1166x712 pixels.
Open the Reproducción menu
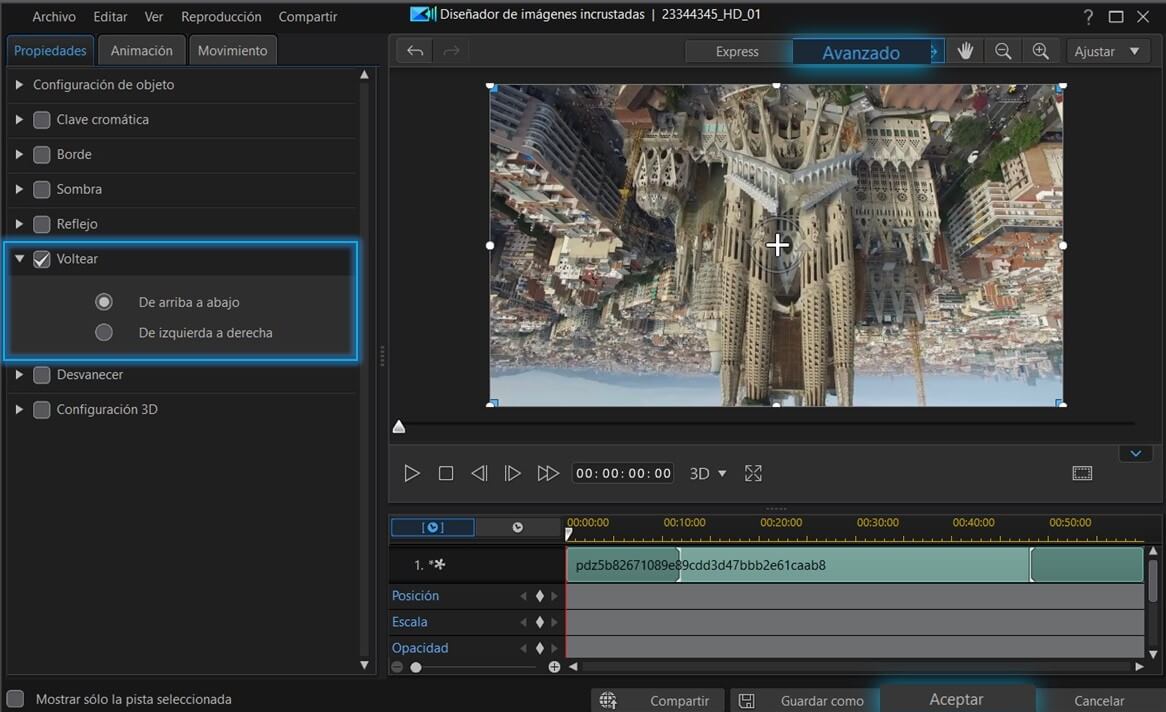pos(221,17)
